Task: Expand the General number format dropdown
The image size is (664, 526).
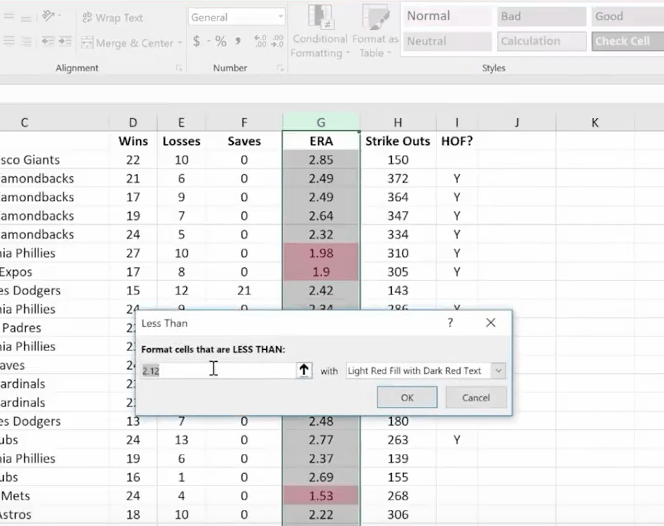Action: pos(279,18)
